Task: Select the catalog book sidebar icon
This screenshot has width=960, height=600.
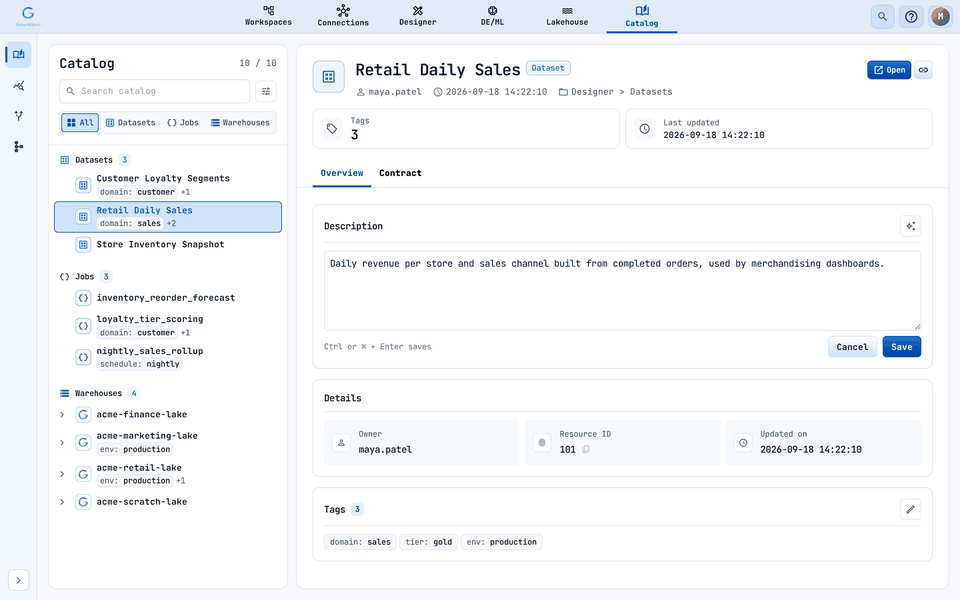Action: [18, 54]
